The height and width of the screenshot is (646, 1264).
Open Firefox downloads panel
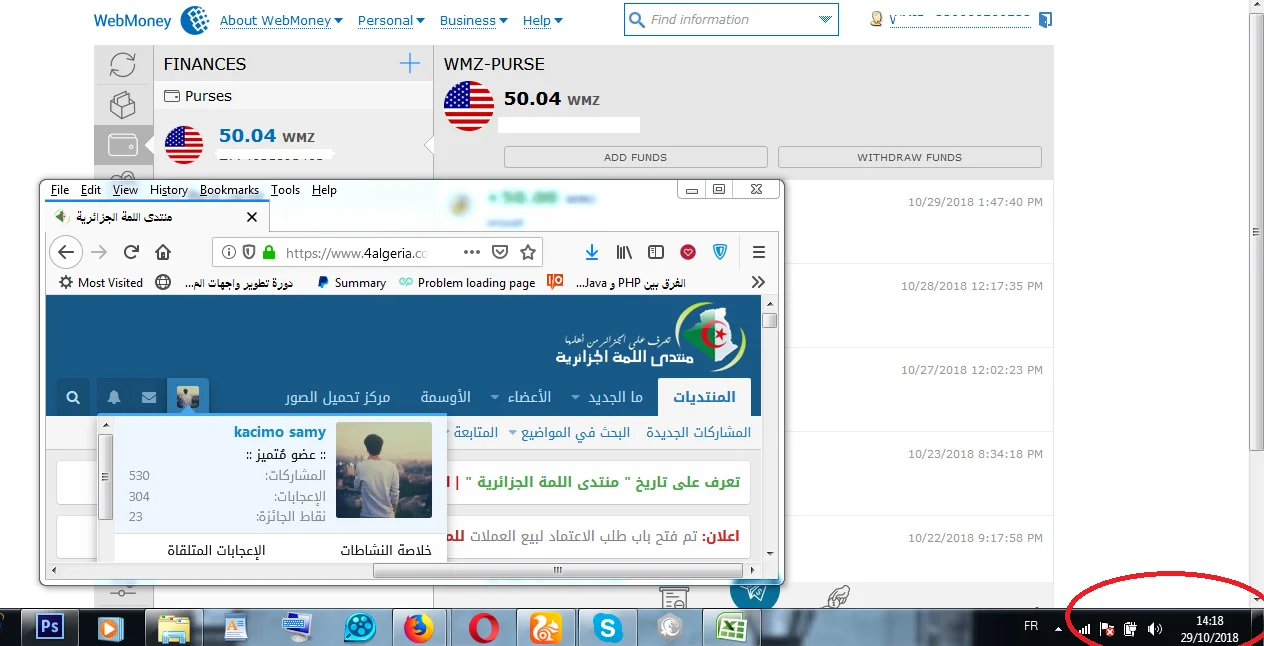[x=592, y=252]
